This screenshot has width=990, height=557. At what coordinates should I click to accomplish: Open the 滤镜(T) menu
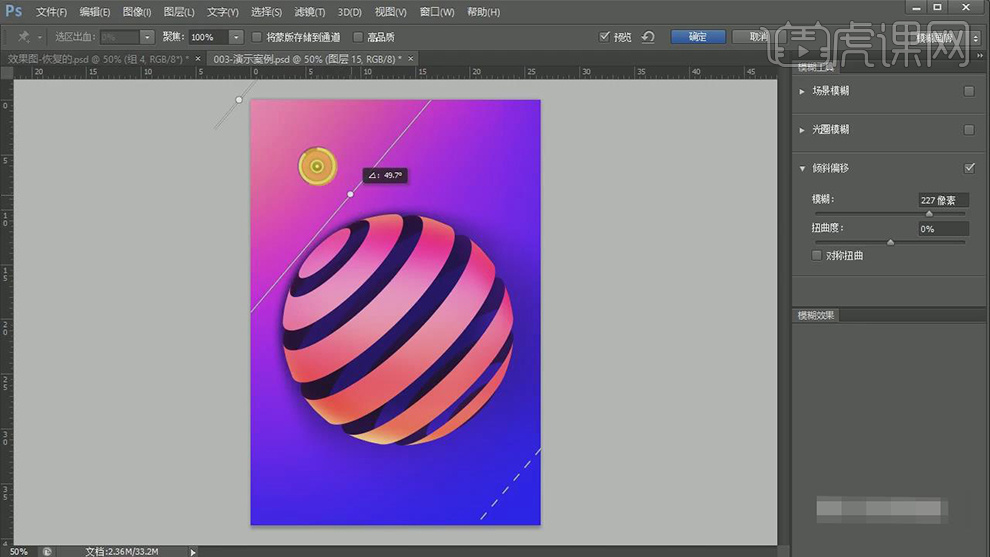coord(309,12)
